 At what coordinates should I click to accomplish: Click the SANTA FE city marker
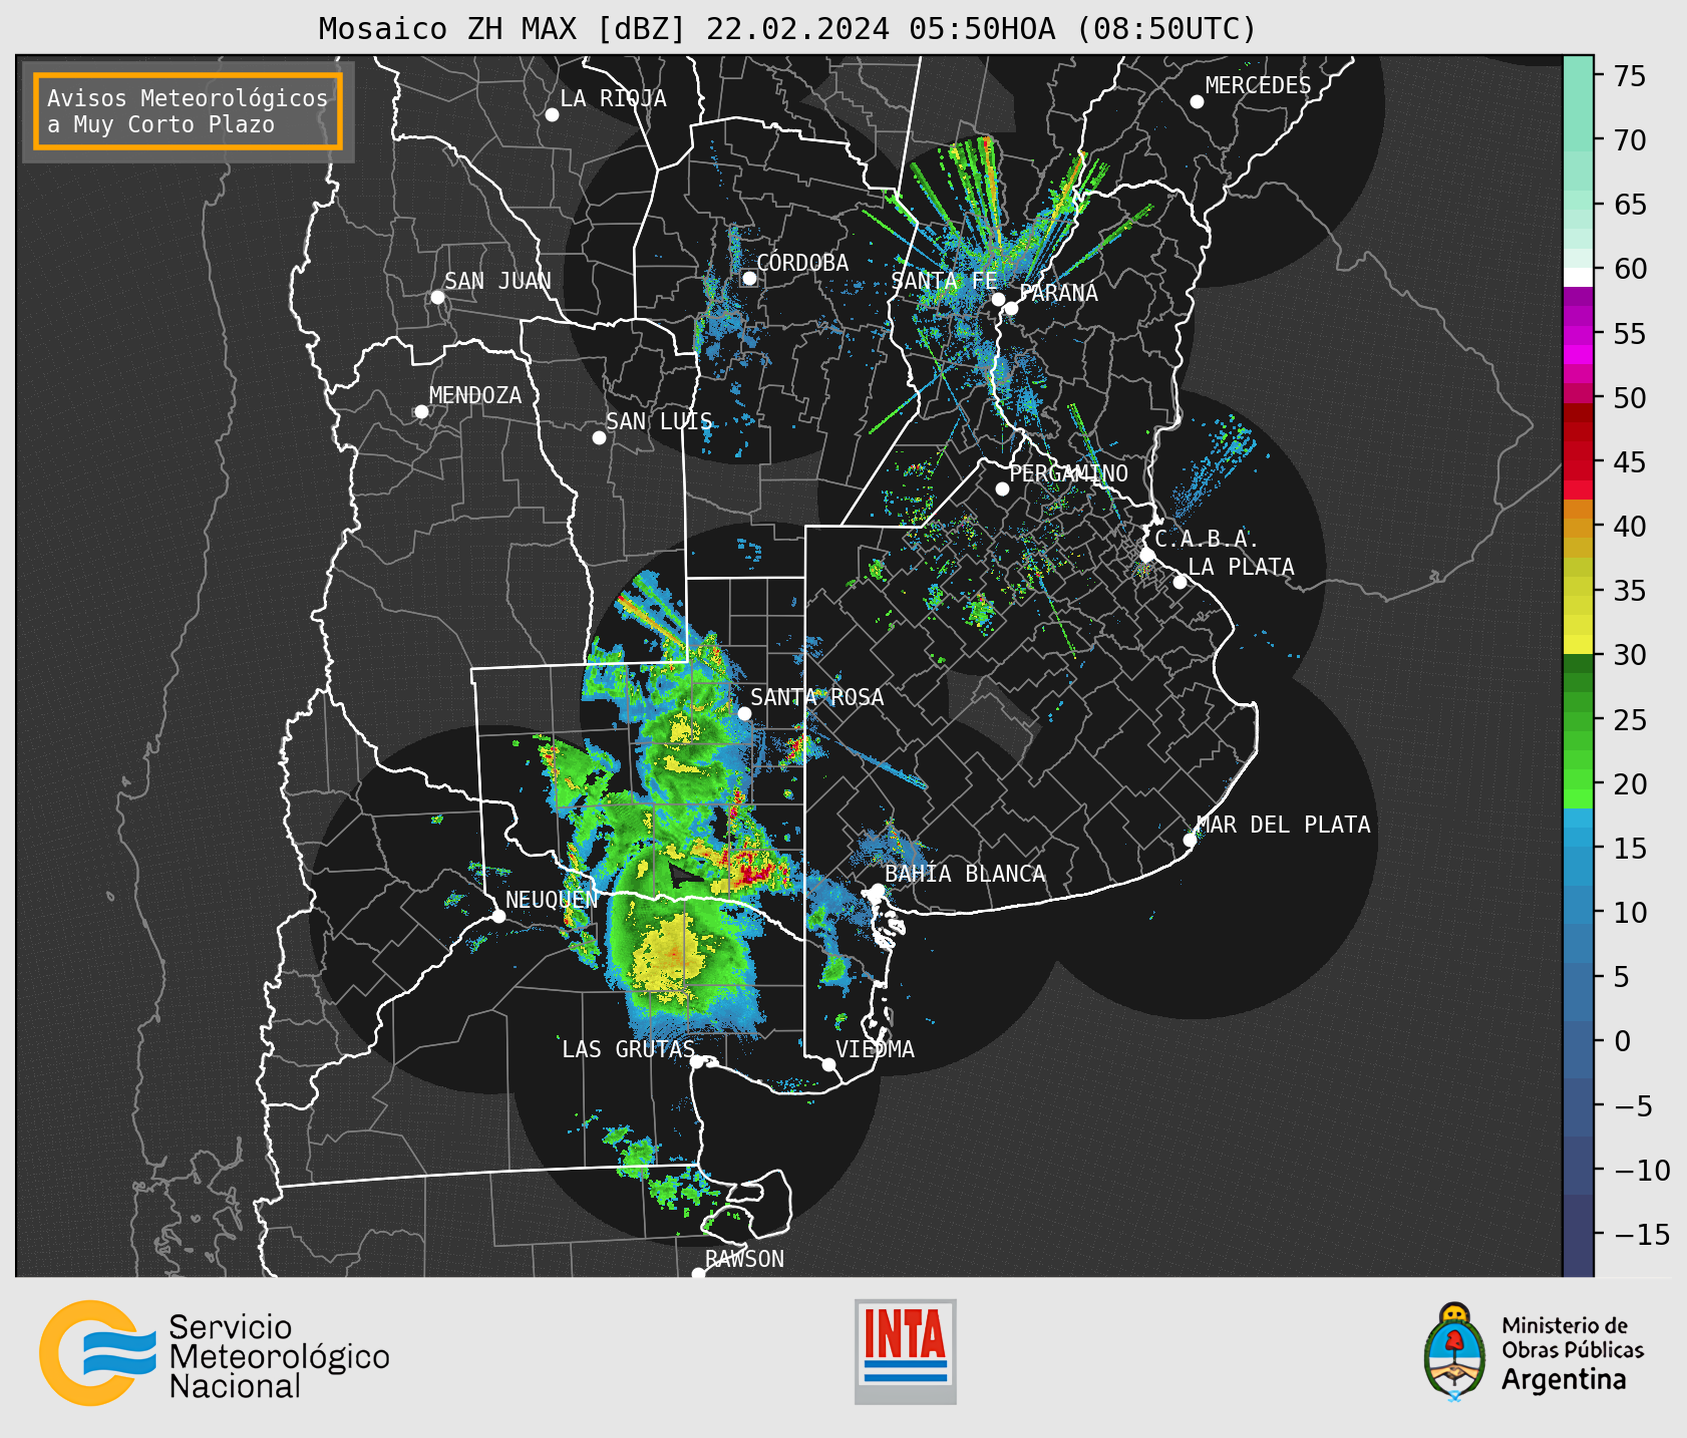[x=998, y=299]
